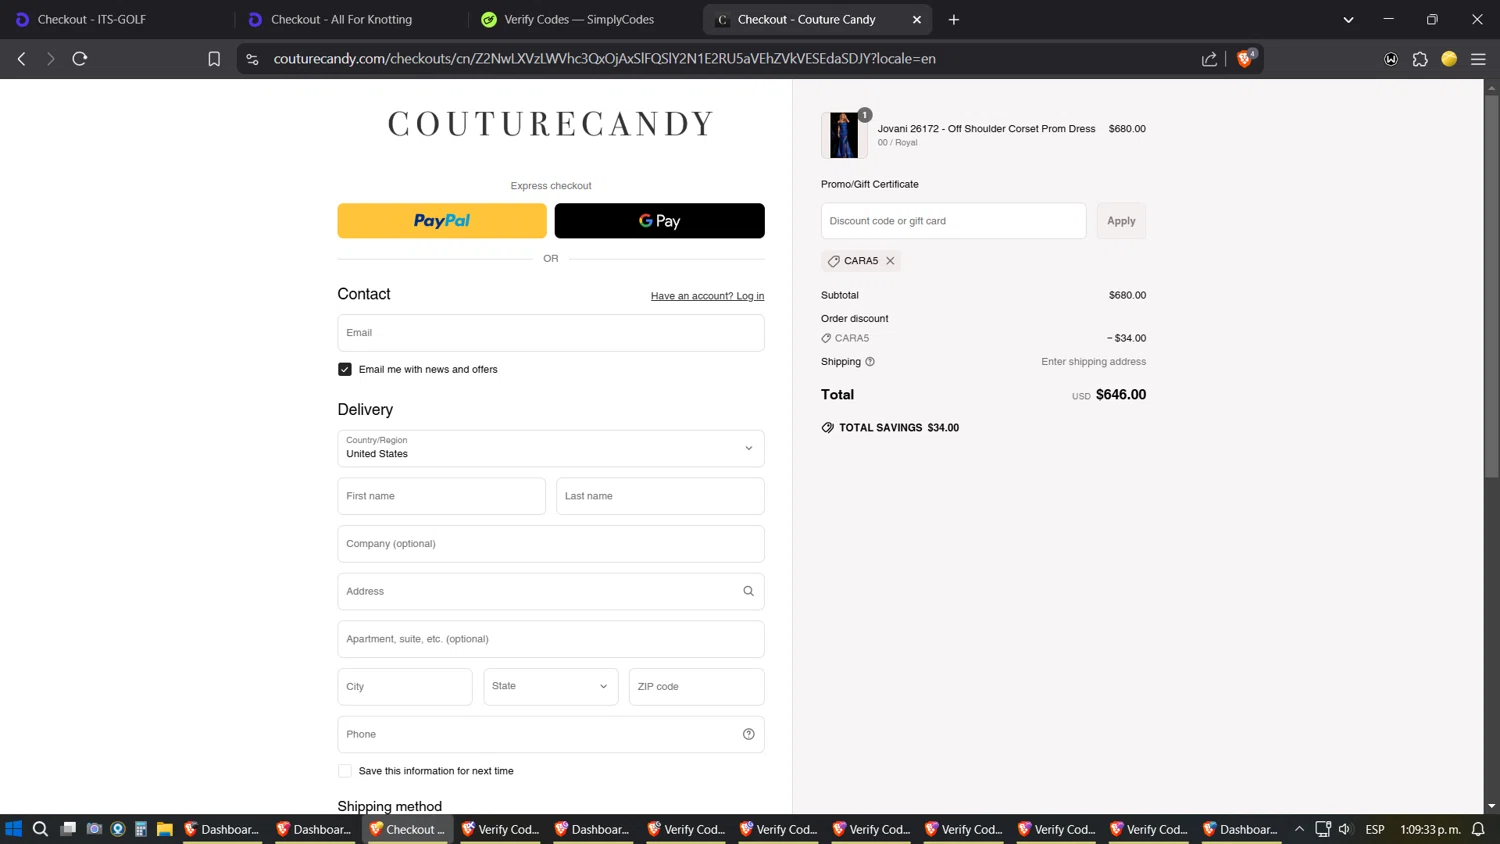Go back to the previous page
1500x844 pixels.
coord(22,59)
